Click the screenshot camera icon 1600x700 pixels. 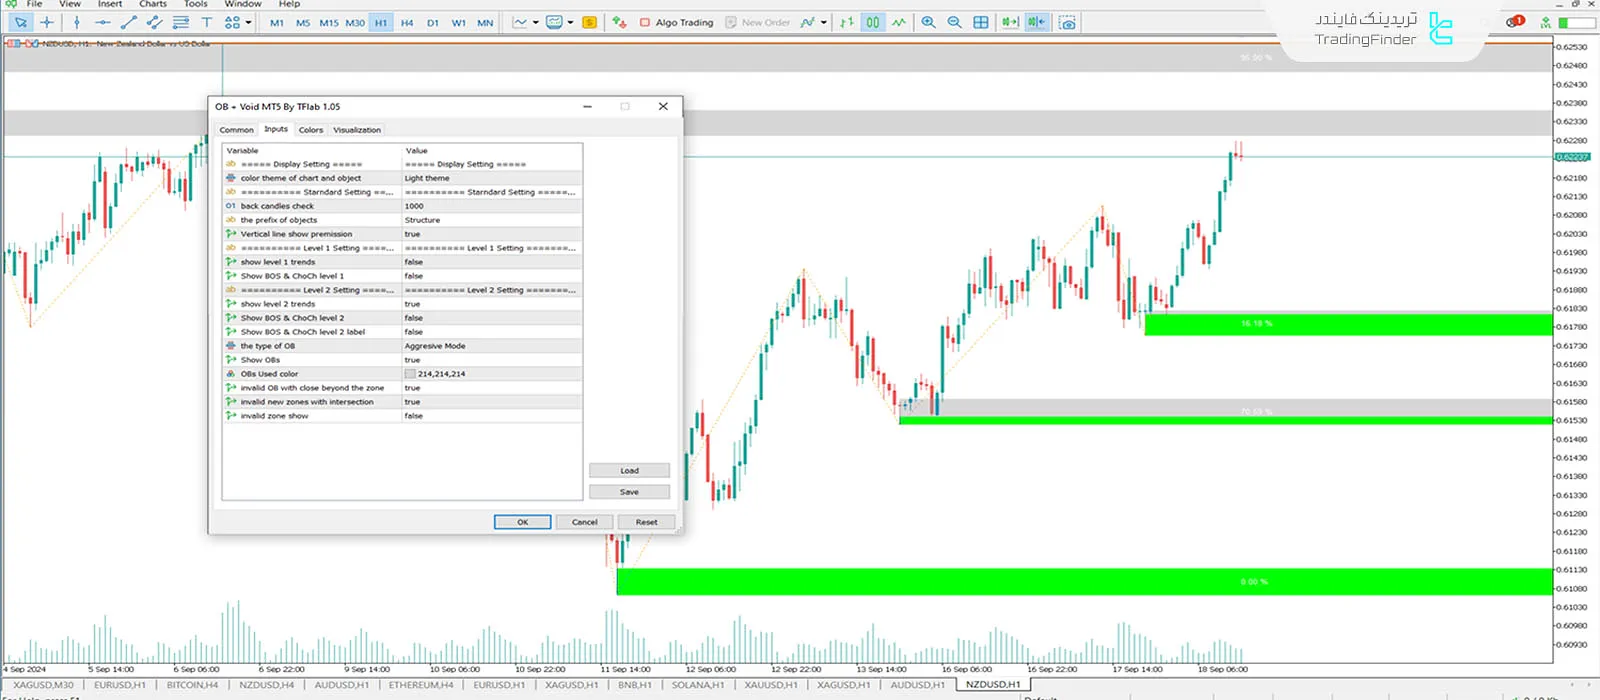click(x=1067, y=22)
